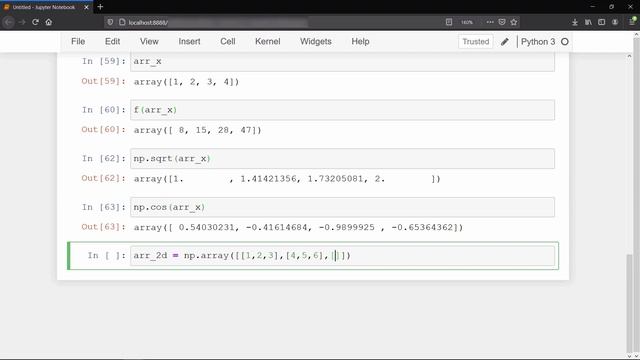Screen dimensions: 640x360
Task: Click the zoom level percentage badge
Action: 467,22
